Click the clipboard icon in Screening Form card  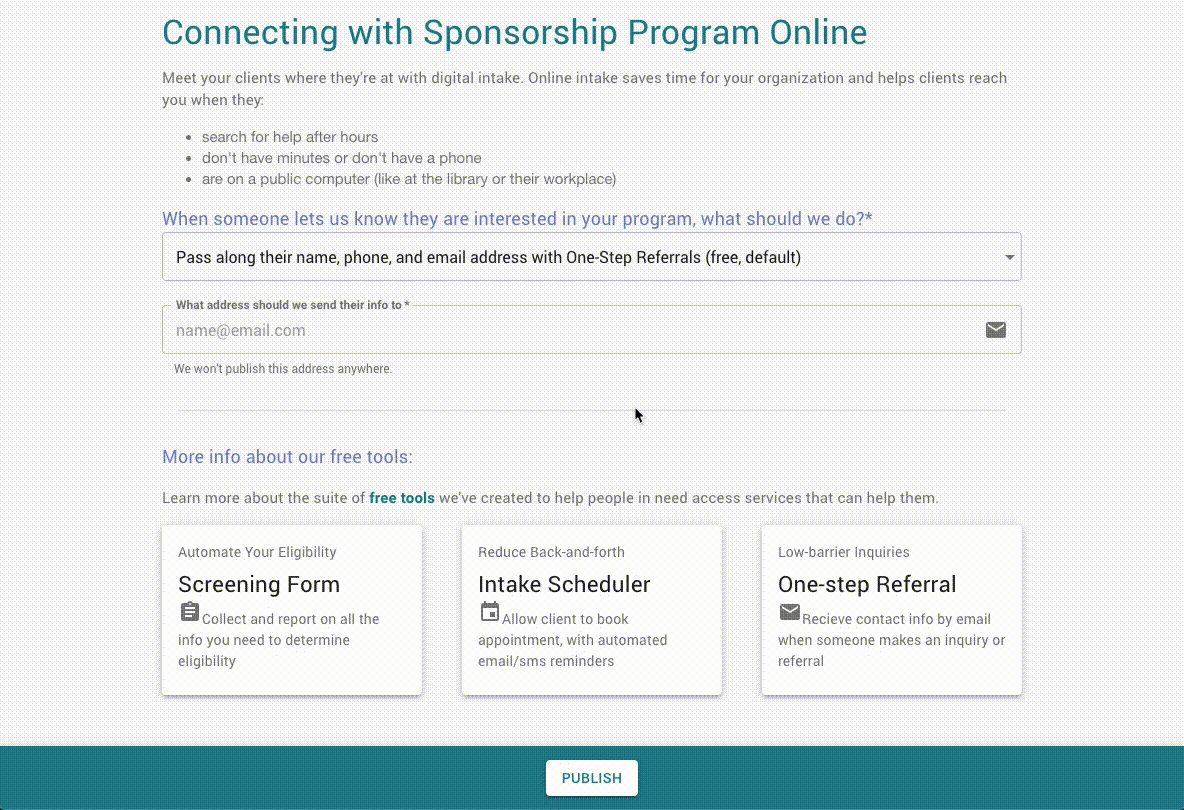click(190, 611)
